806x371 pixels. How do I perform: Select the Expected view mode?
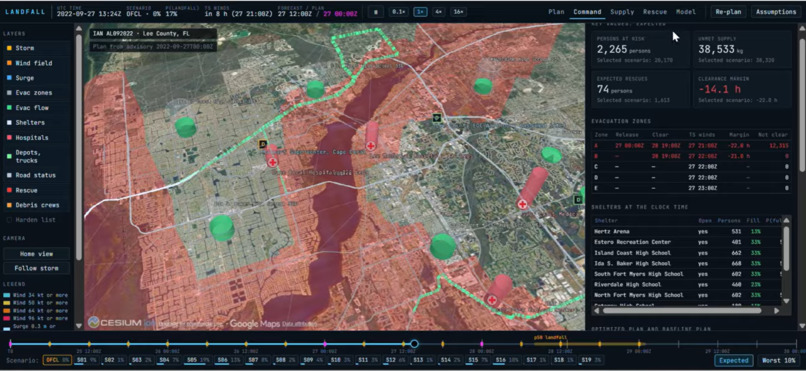click(x=734, y=361)
